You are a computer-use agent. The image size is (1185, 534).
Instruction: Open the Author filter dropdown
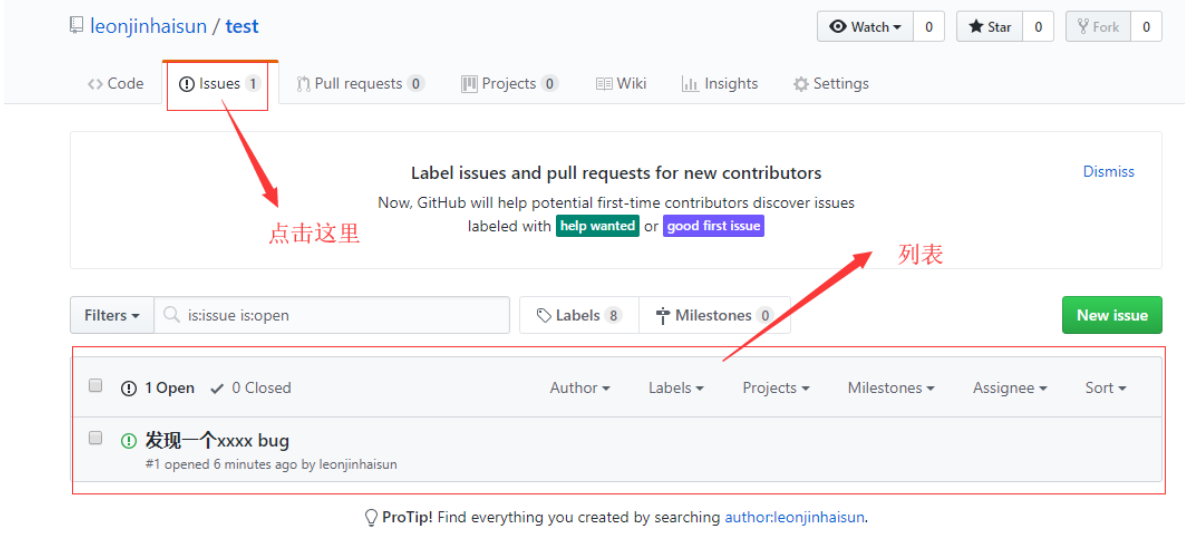[579, 388]
